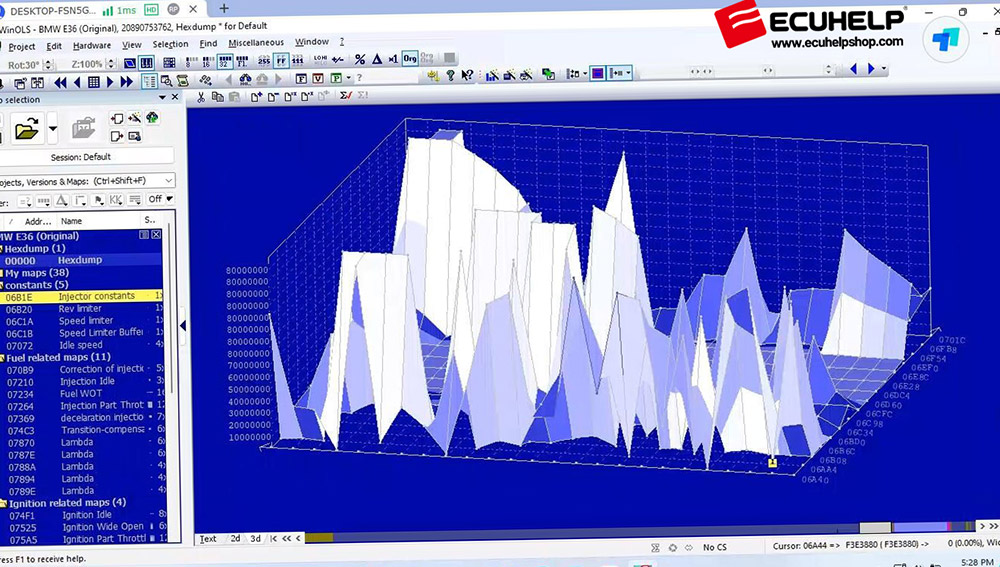Click the Session: Default button

[x=81, y=157]
